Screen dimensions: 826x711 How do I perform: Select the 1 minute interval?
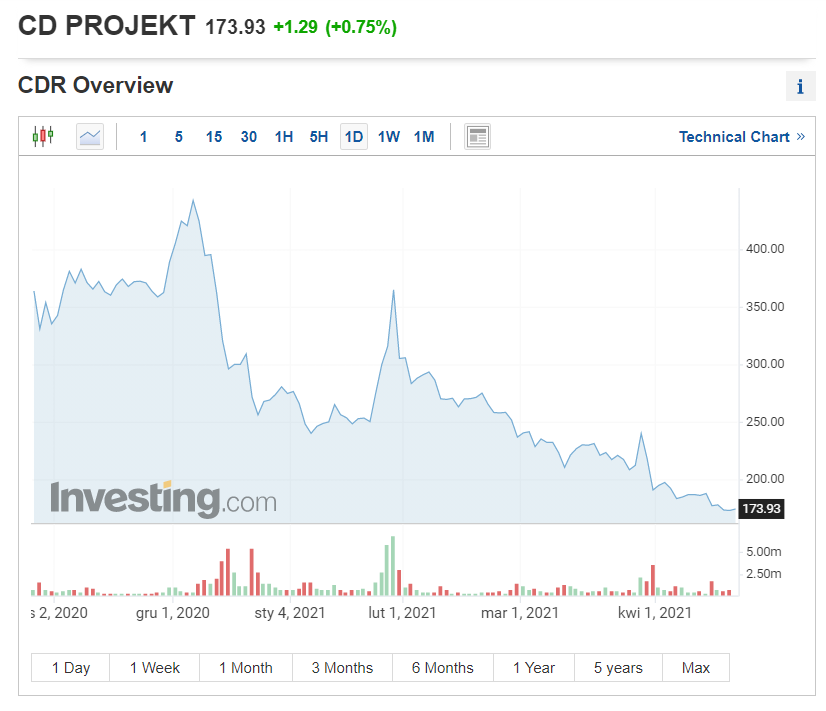143,137
